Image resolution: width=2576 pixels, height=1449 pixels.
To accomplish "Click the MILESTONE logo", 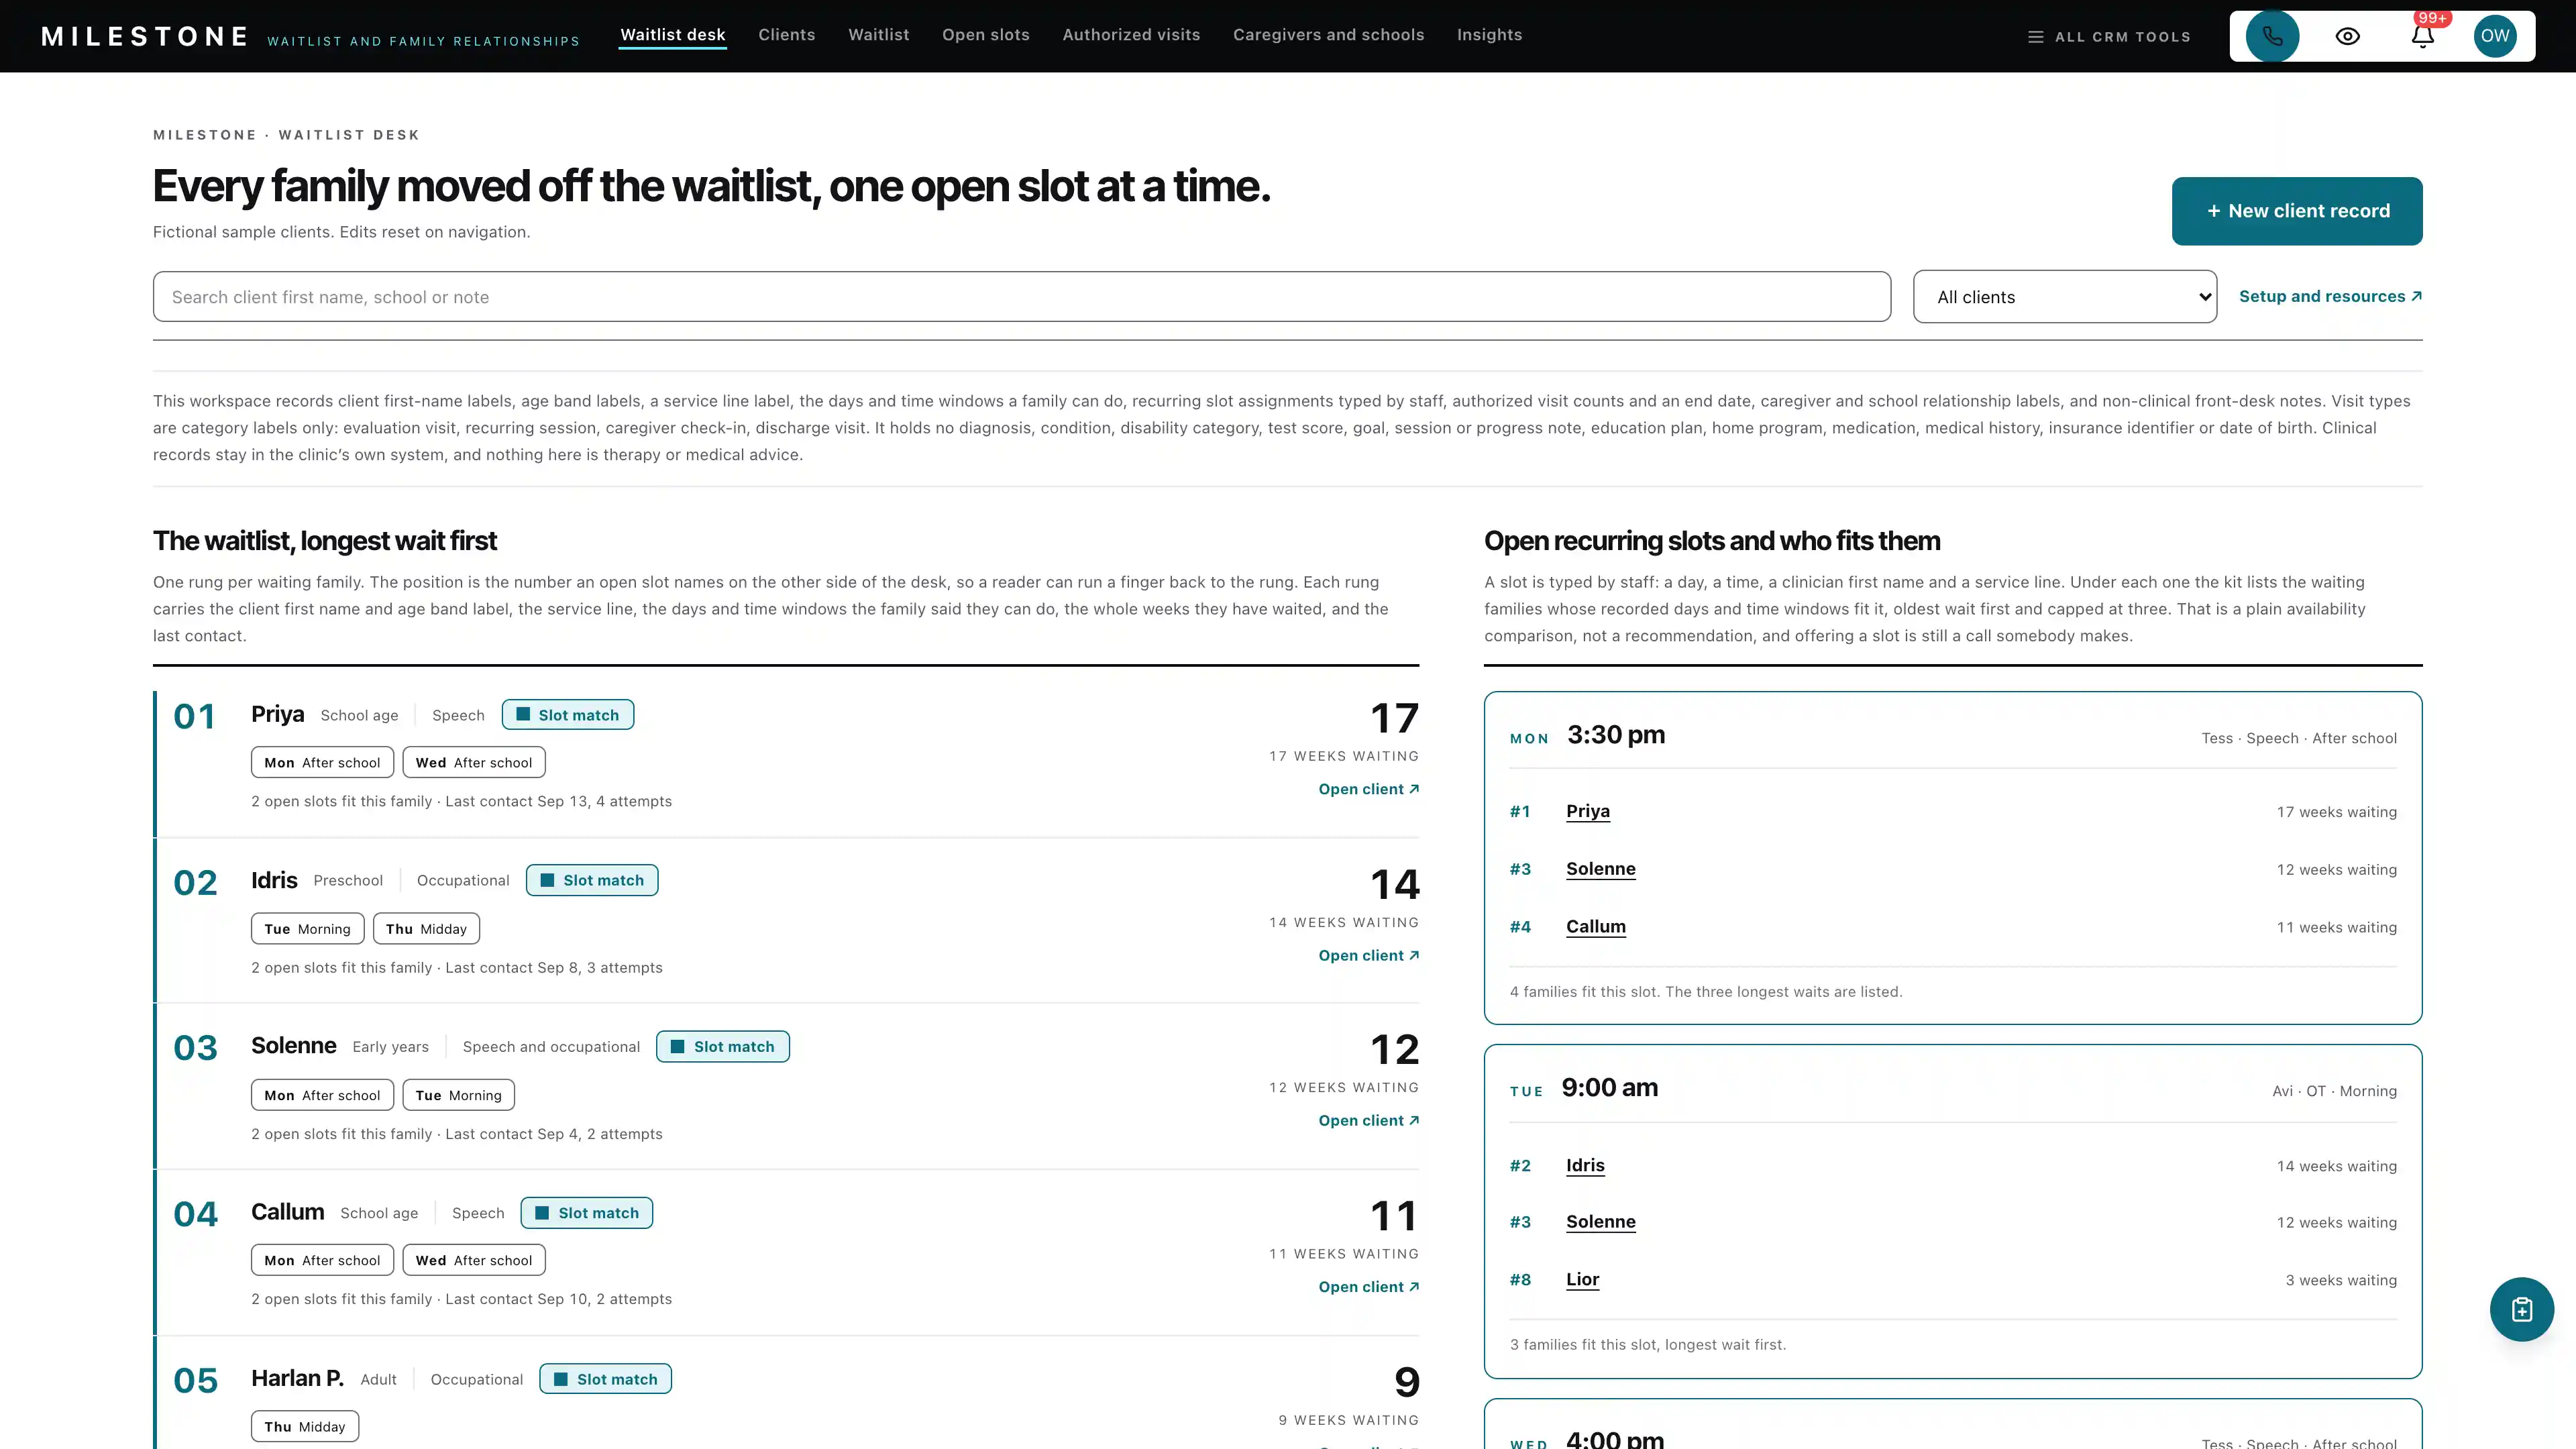I will point(145,37).
